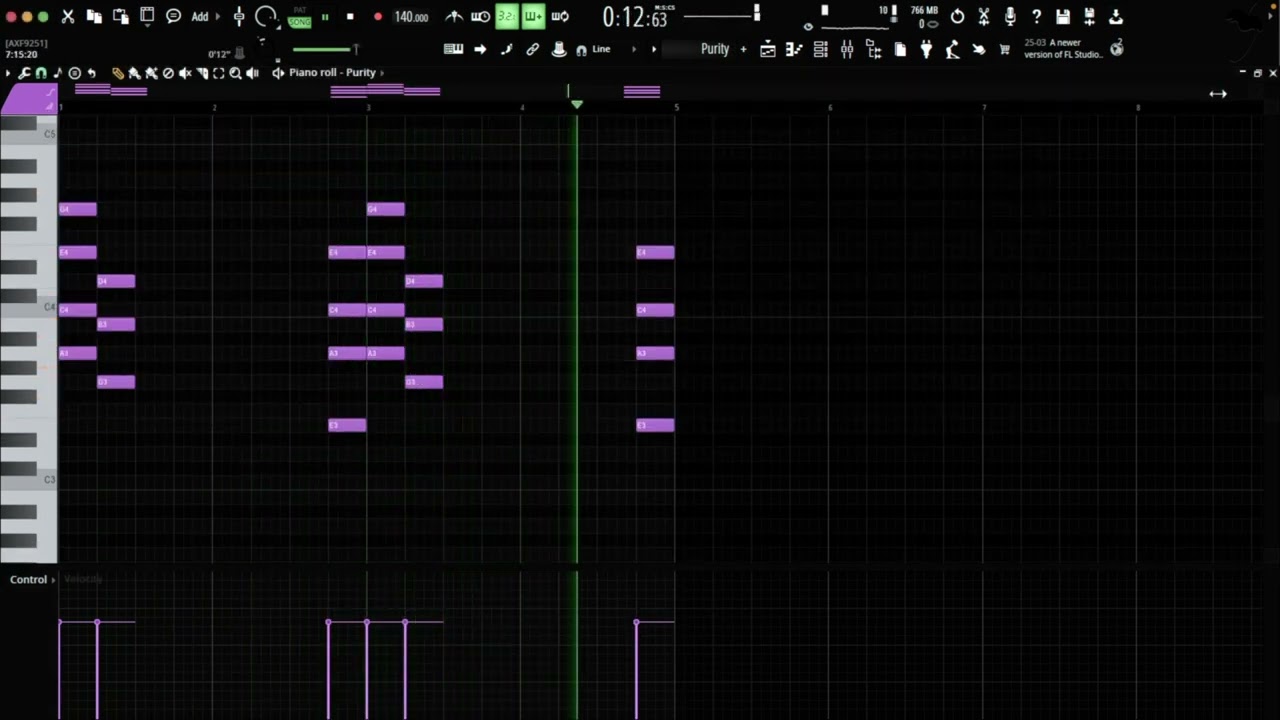This screenshot has width=1280, height=720.
Task: Expand the Piano roll - Purity target arrow
Action: pos(381,73)
